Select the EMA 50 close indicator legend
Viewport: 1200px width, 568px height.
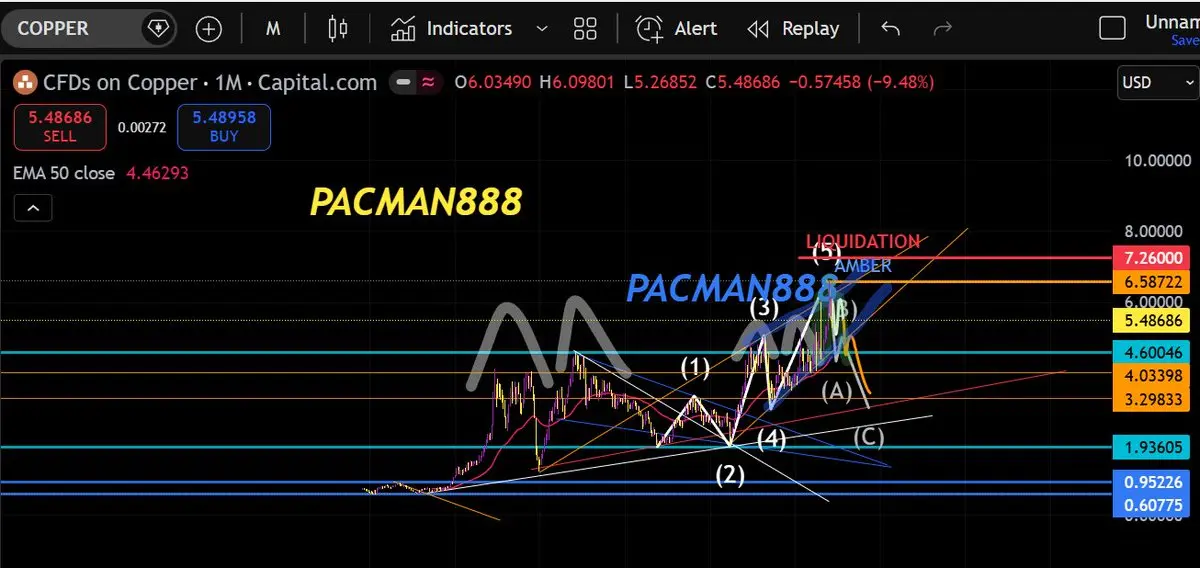64,173
